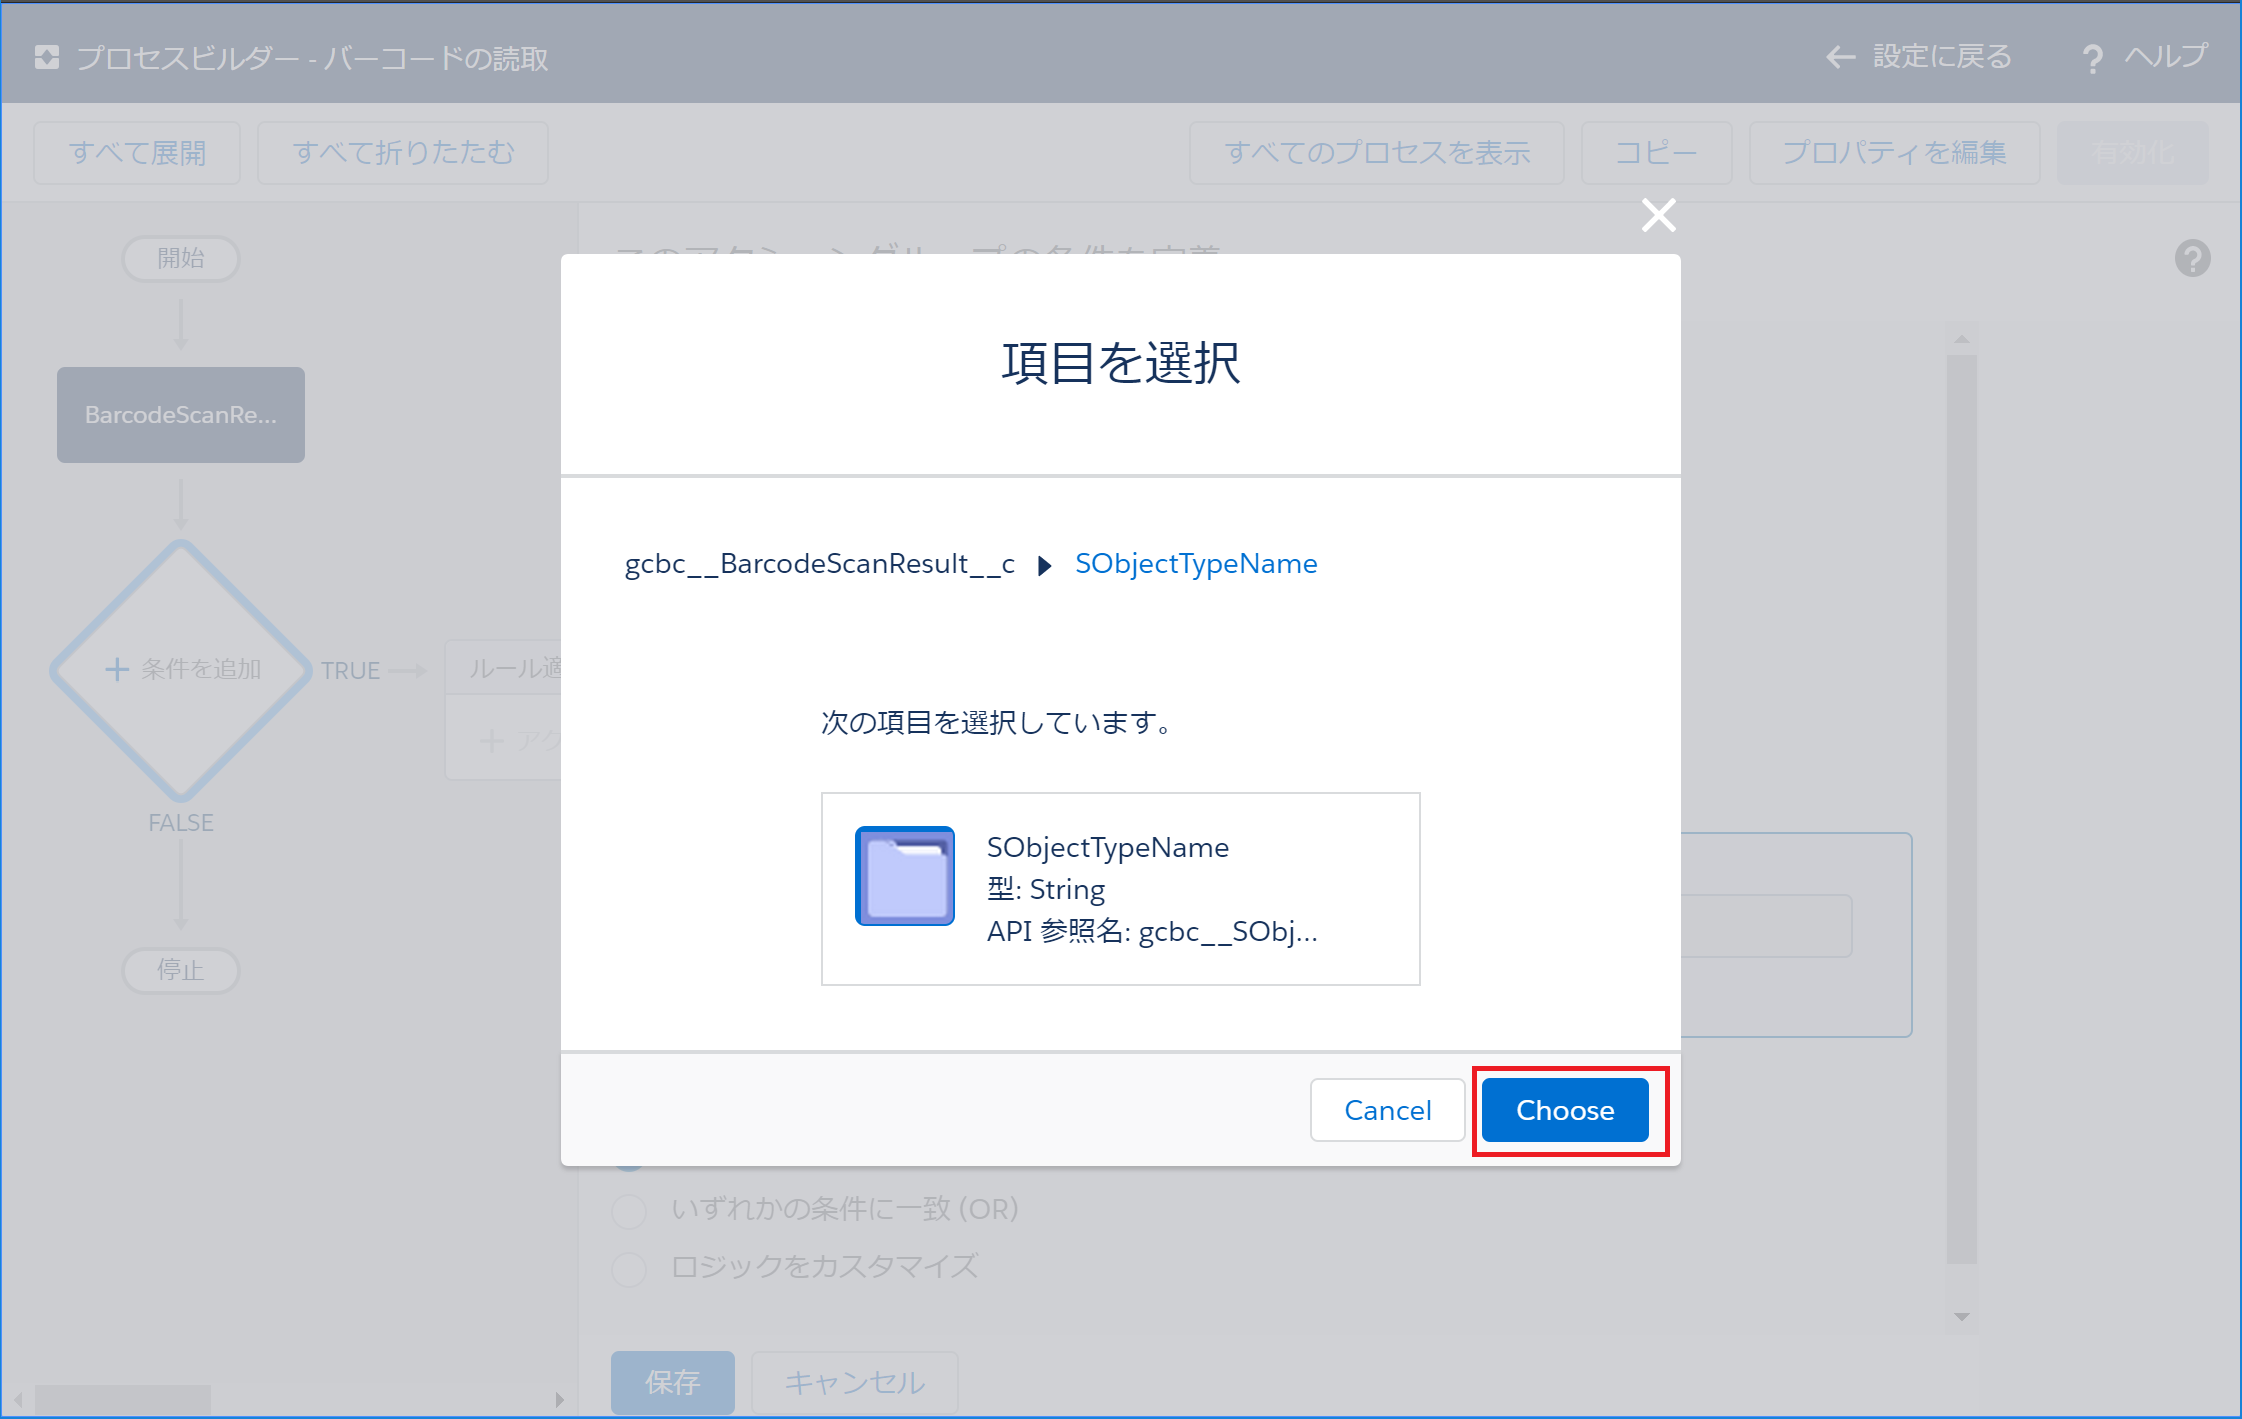The image size is (2242, 1419).
Task: Close the field selection dialog with X
Action: [x=1658, y=215]
